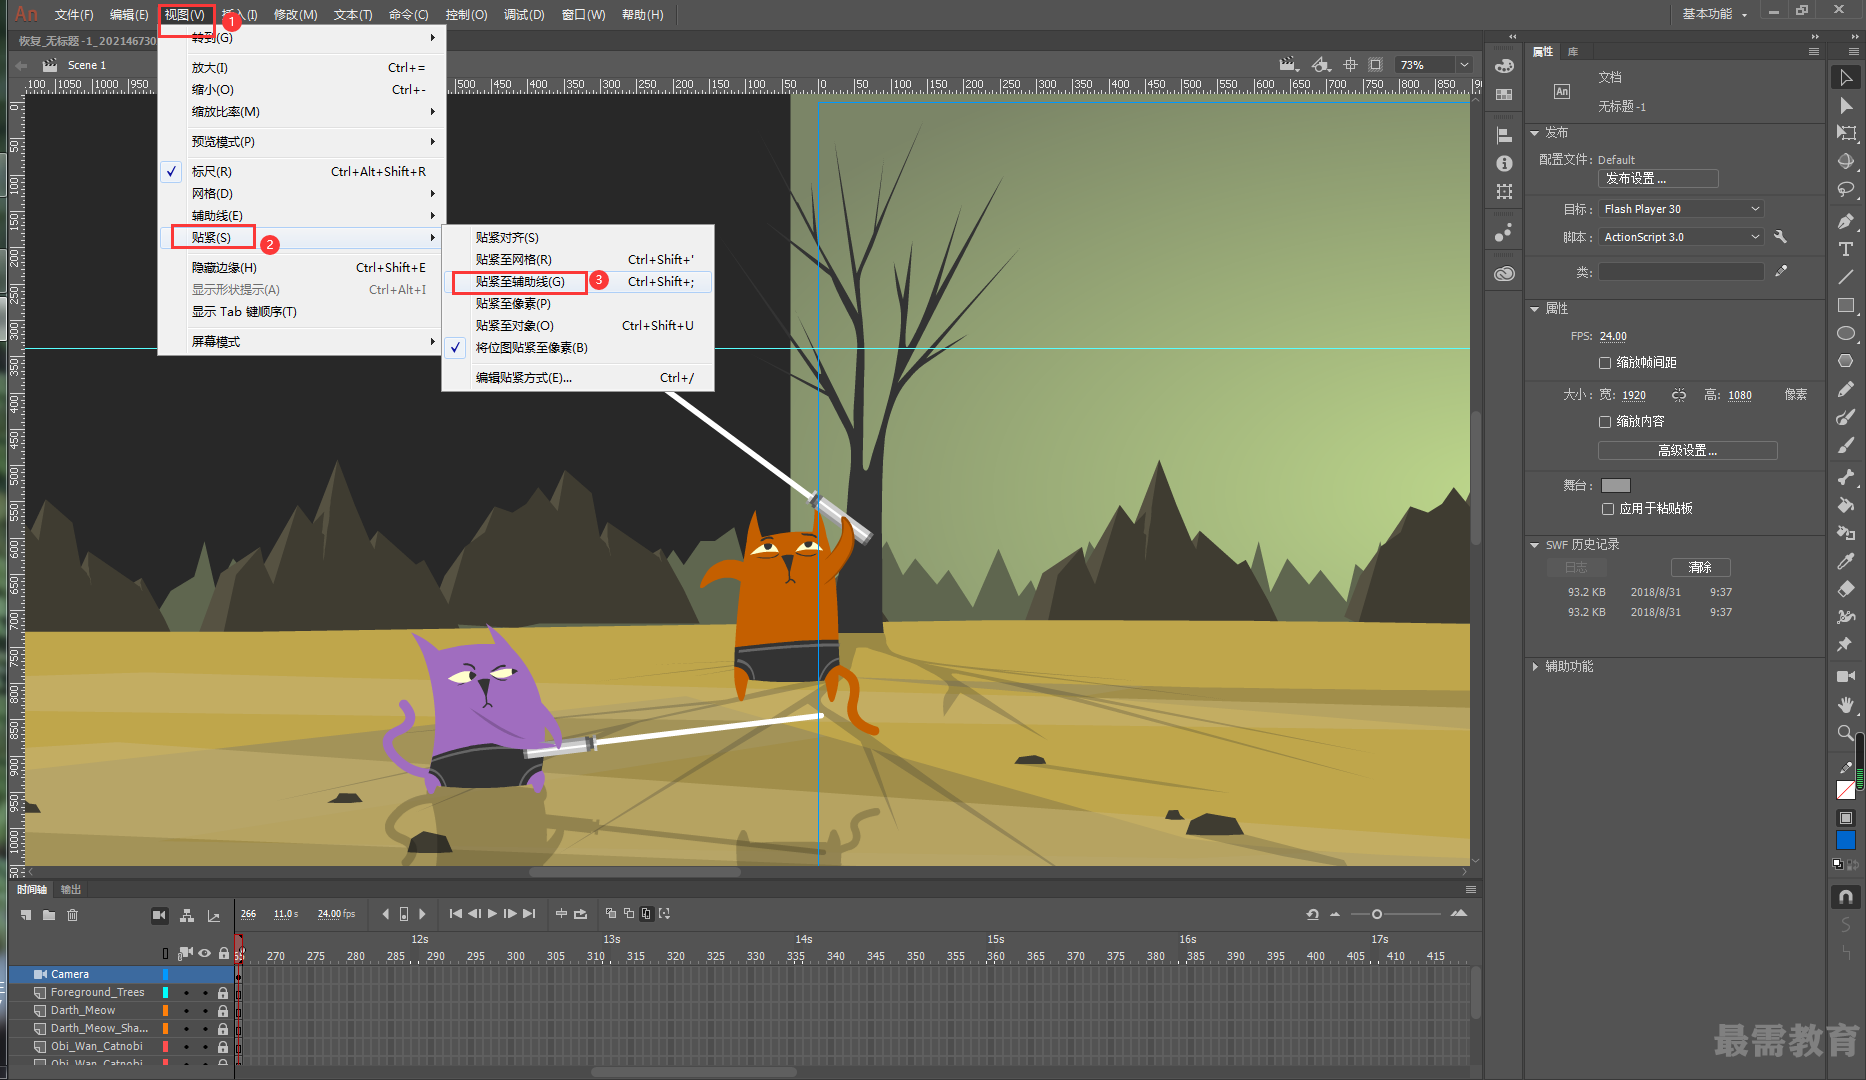Viewport: 1866px width, 1080px height.
Task: Click the 发布设置... button
Action: pos(1658,179)
